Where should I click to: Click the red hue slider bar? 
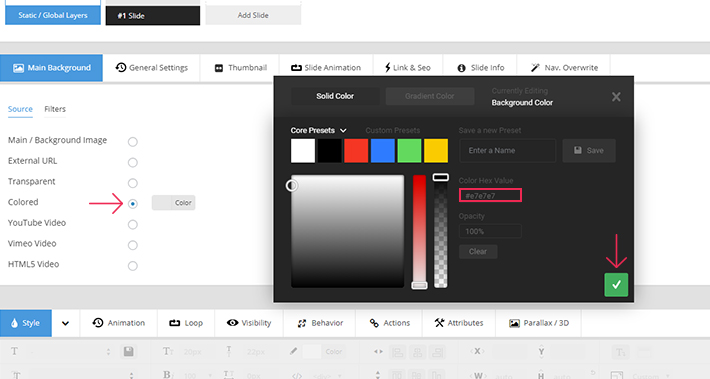tap(419, 231)
